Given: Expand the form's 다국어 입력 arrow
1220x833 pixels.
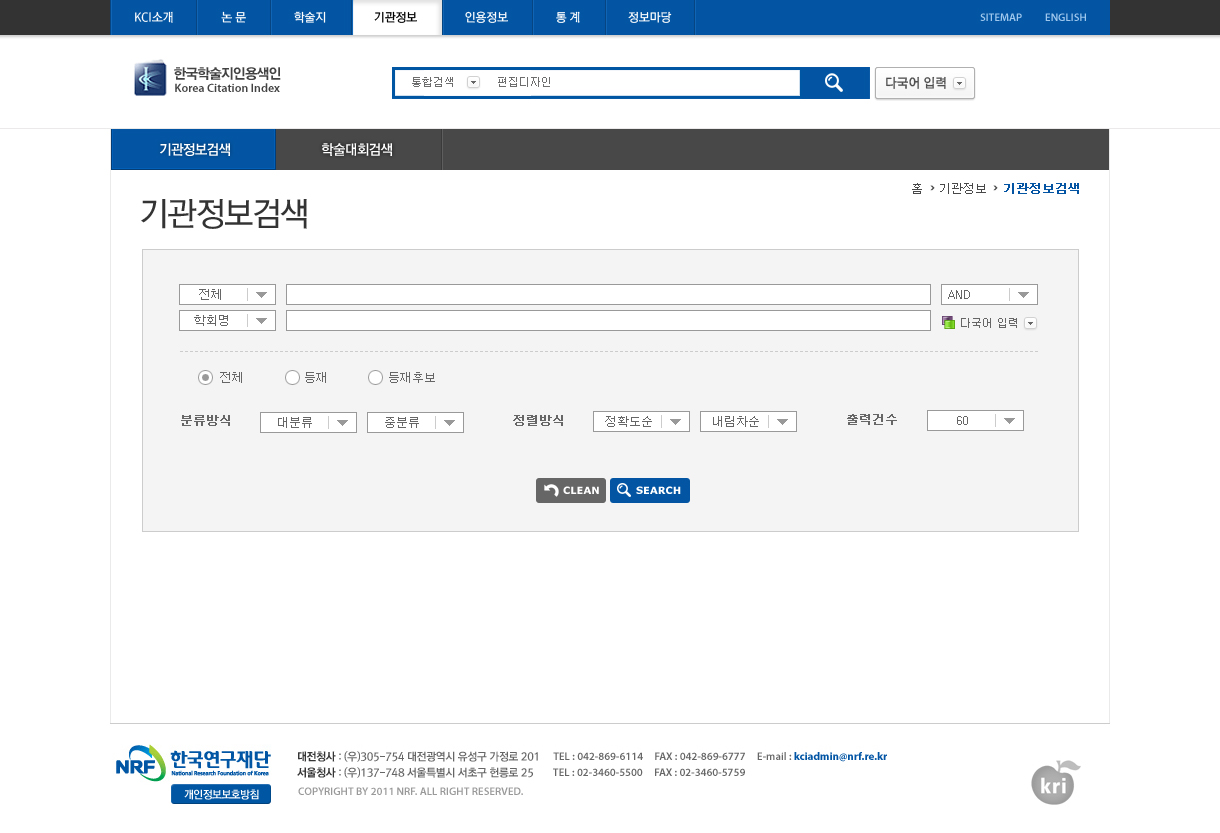Looking at the screenshot, I should click(x=1031, y=323).
